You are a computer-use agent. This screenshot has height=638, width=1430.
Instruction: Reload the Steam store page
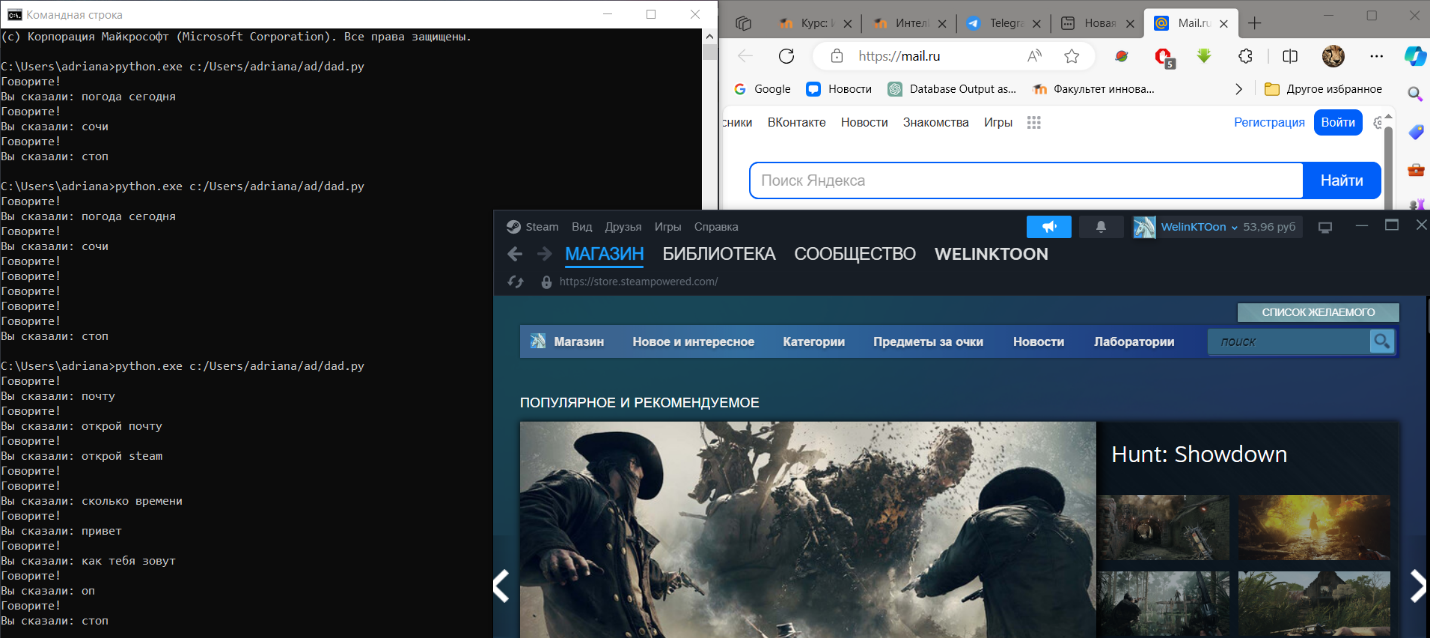[516, 282]
